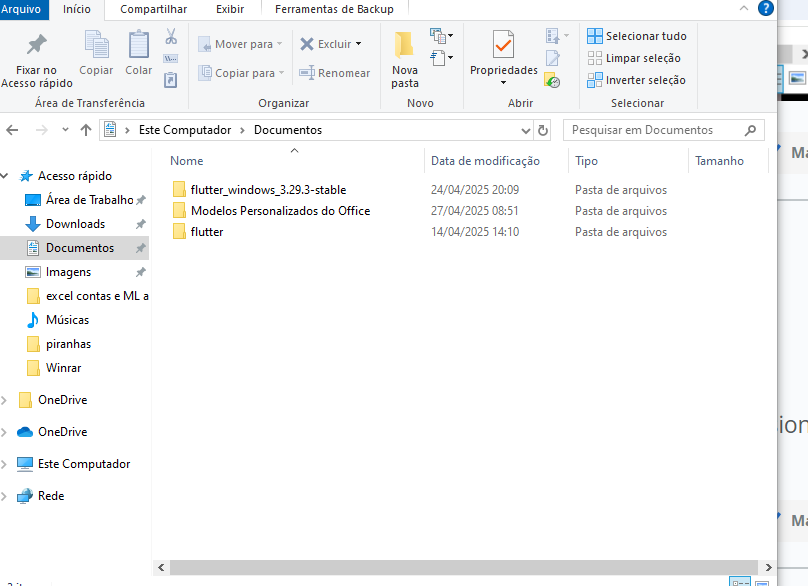The height and width of the screenshot is (586, 808).
Task: Go forward with the right arrow
Action: click(41, 130)
